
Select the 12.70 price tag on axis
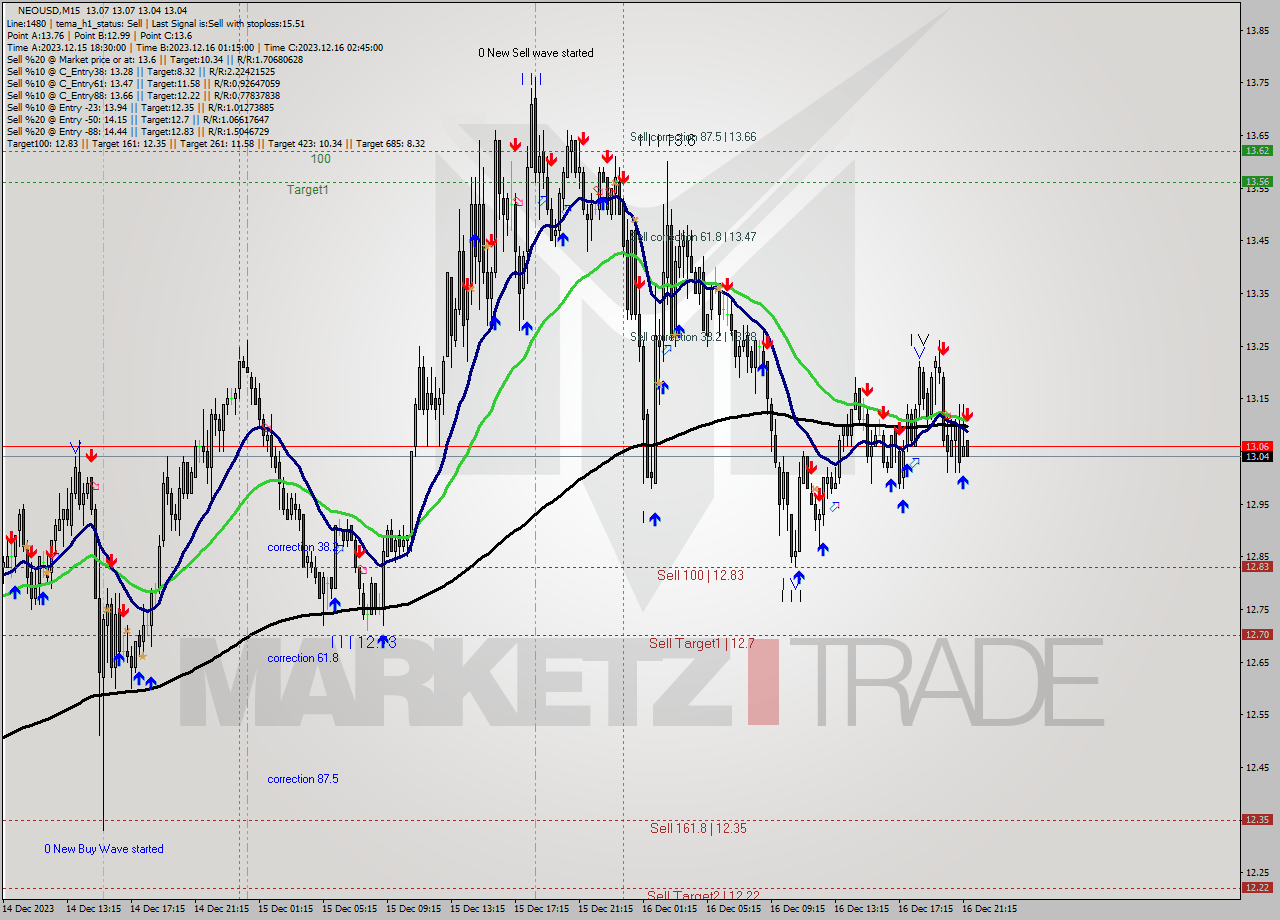click(1257, 634)
